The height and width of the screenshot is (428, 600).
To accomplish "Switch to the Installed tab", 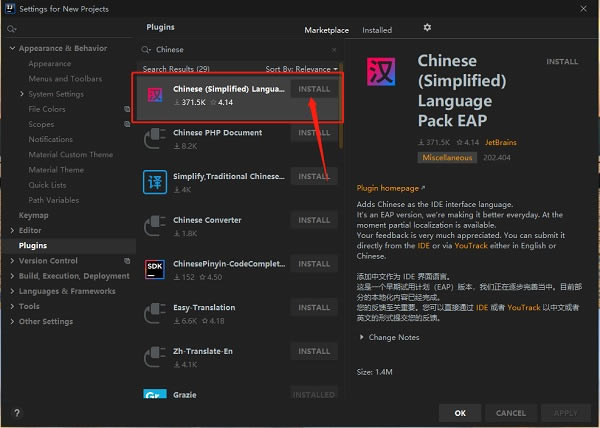I will point(377,30).
